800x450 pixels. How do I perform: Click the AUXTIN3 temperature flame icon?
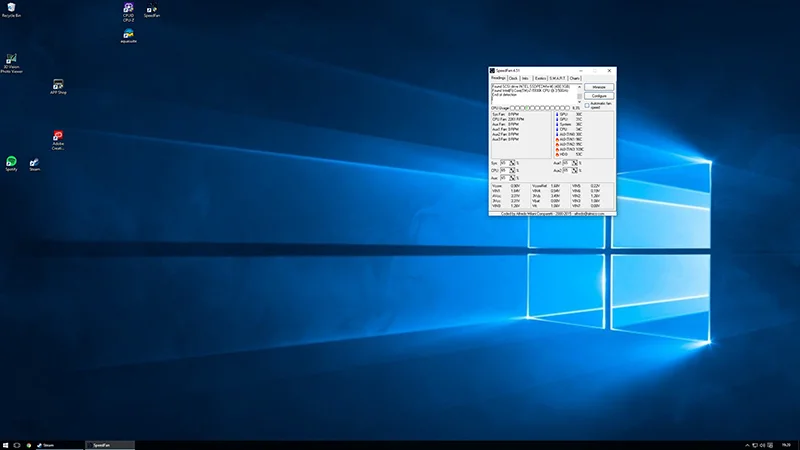point(557,149)
